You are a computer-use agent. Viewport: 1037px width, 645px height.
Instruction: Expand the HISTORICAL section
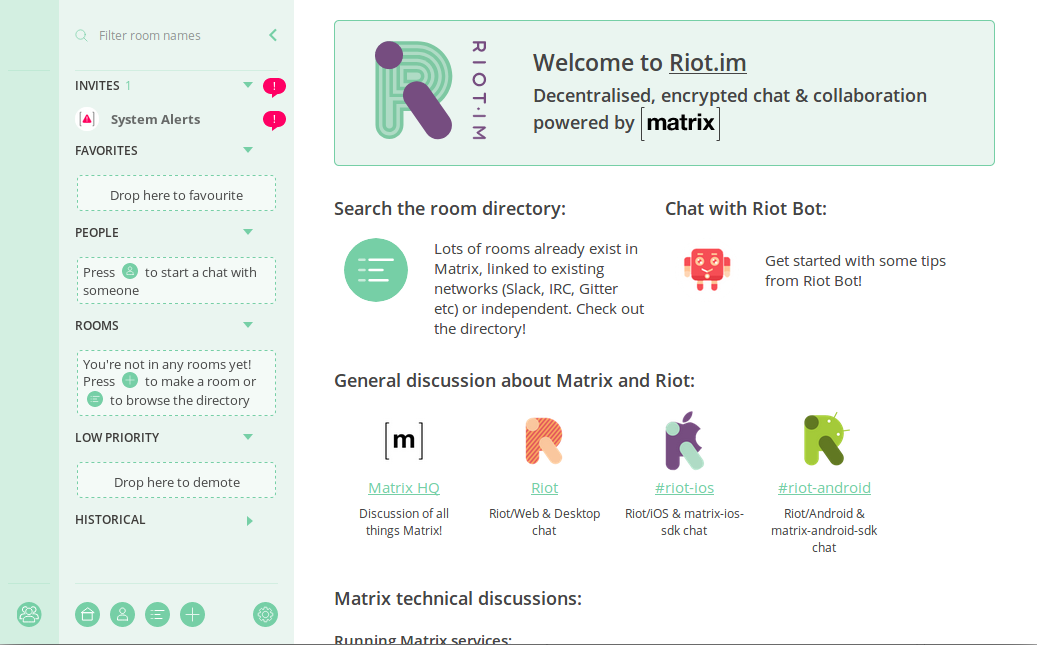249,520
